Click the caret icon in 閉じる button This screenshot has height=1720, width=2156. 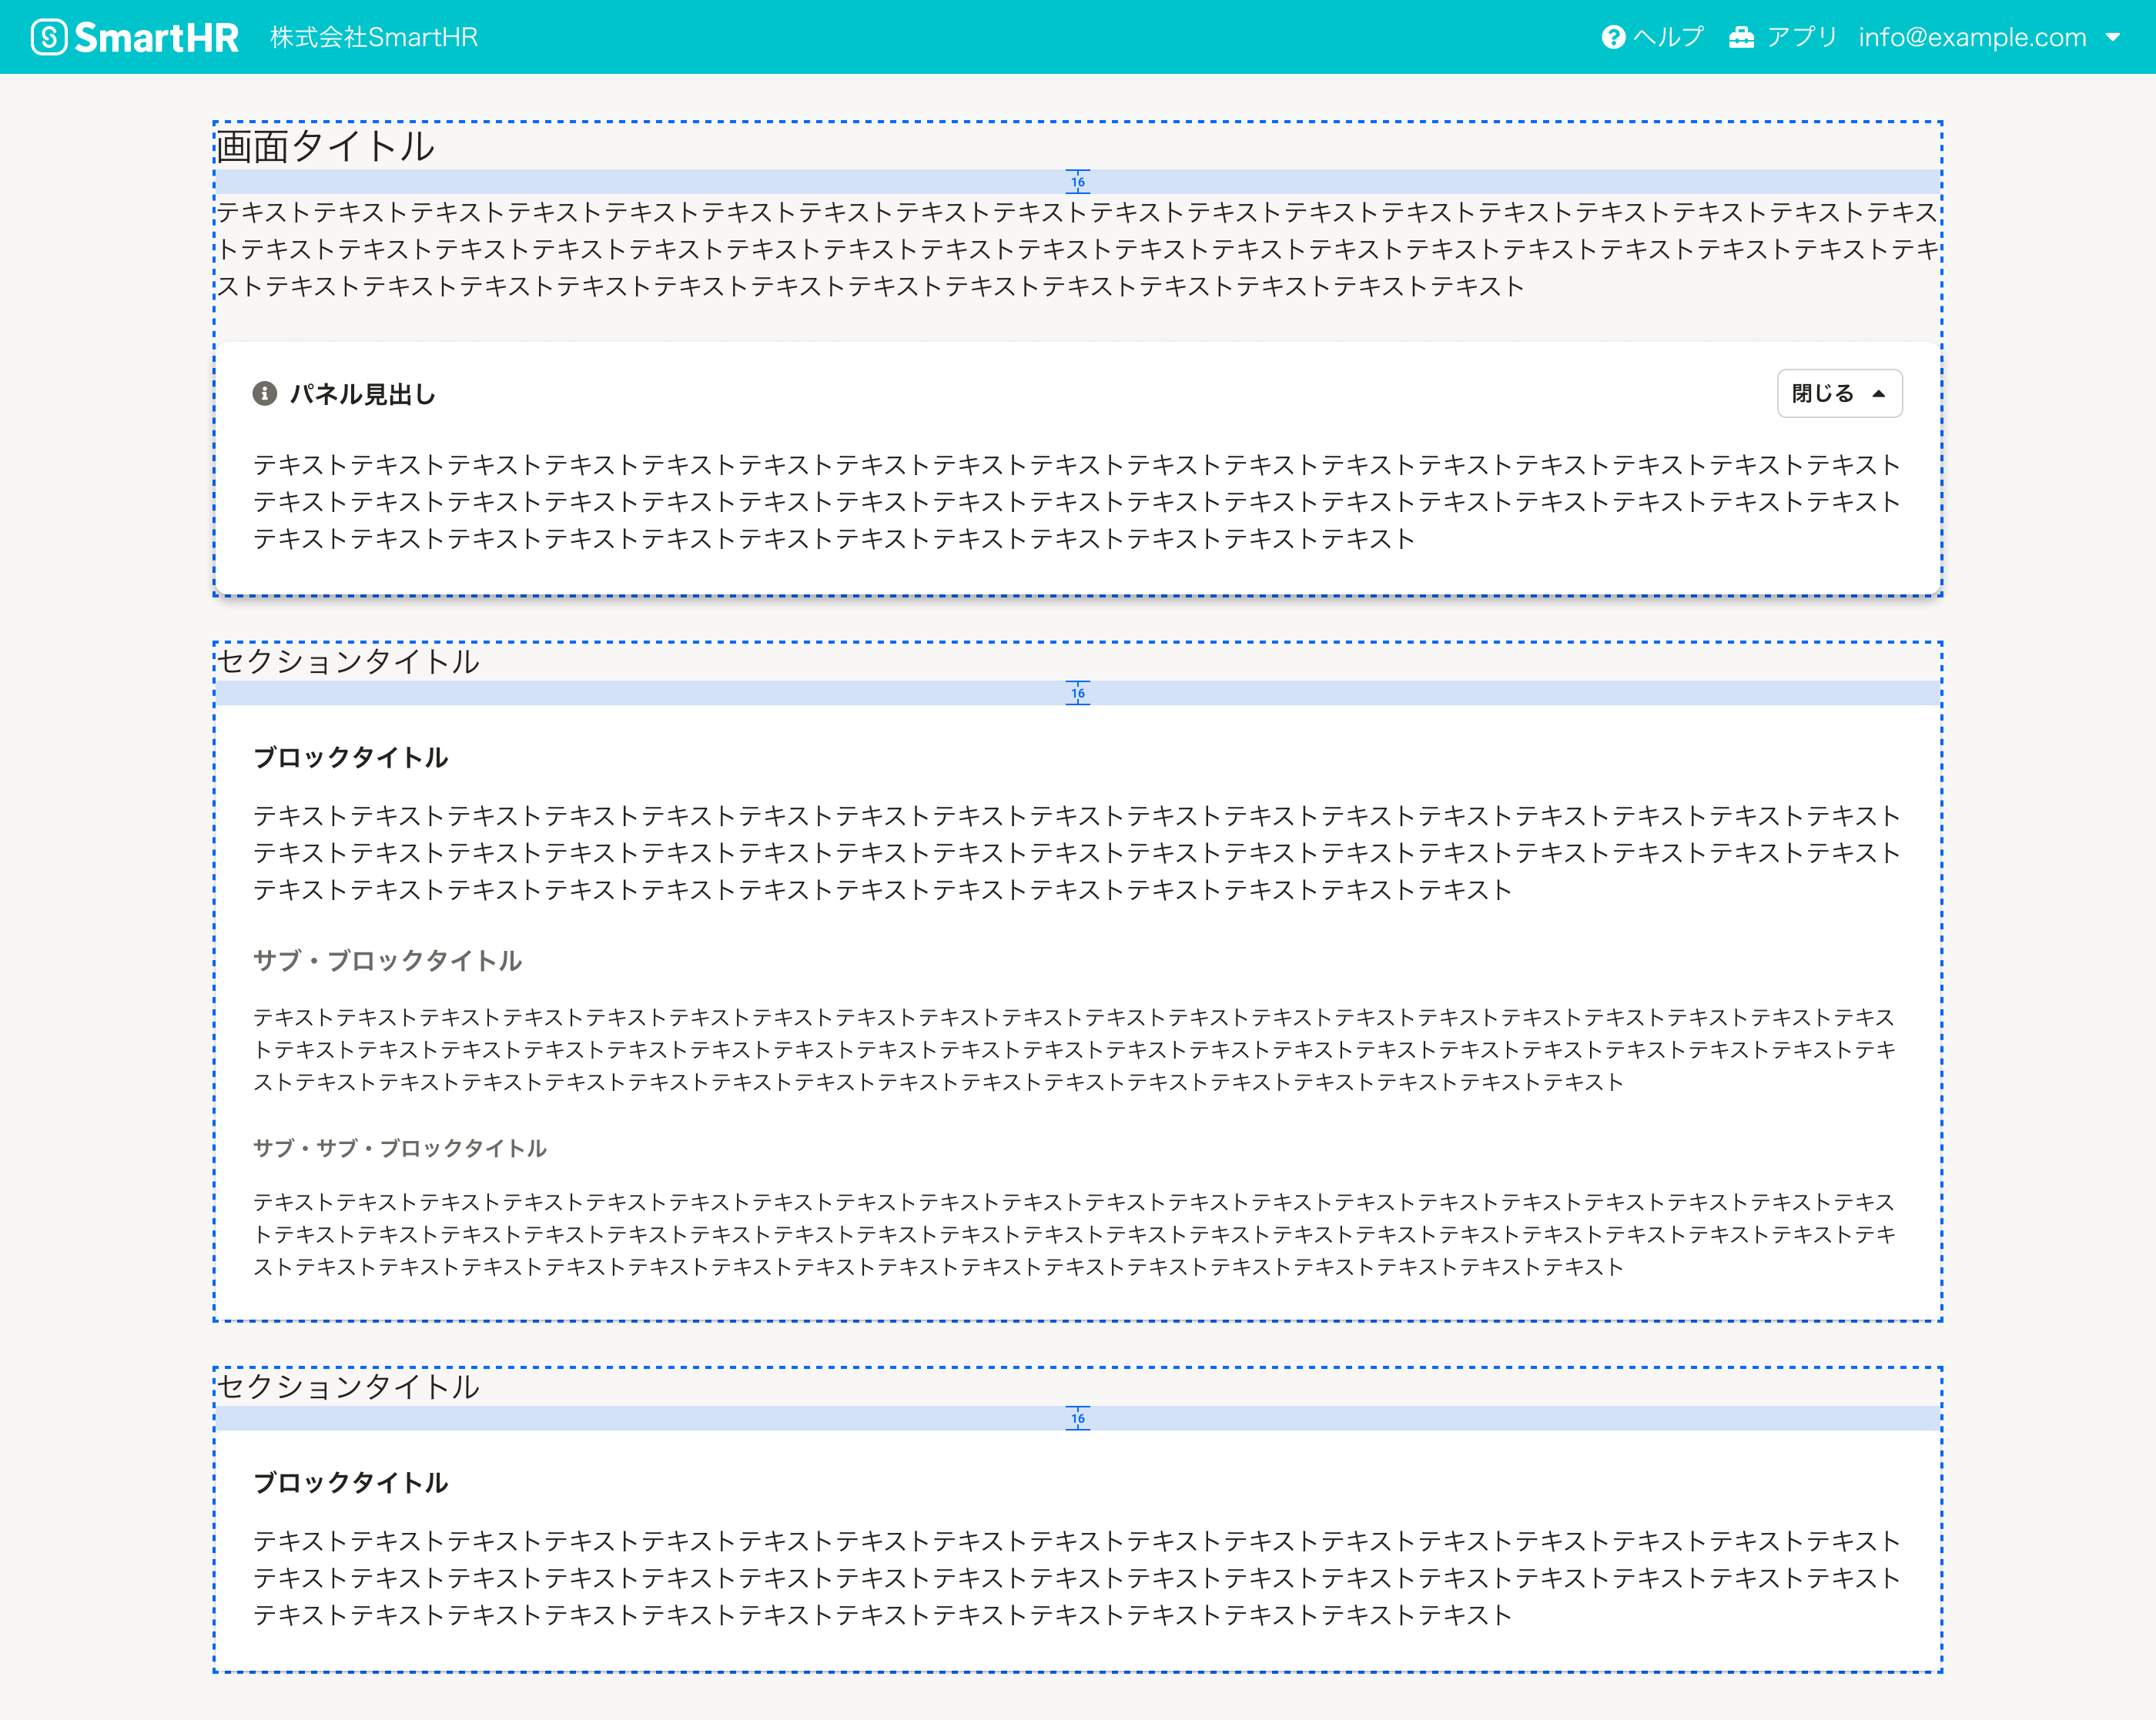pyautogui.click(x=1879, y=394)
